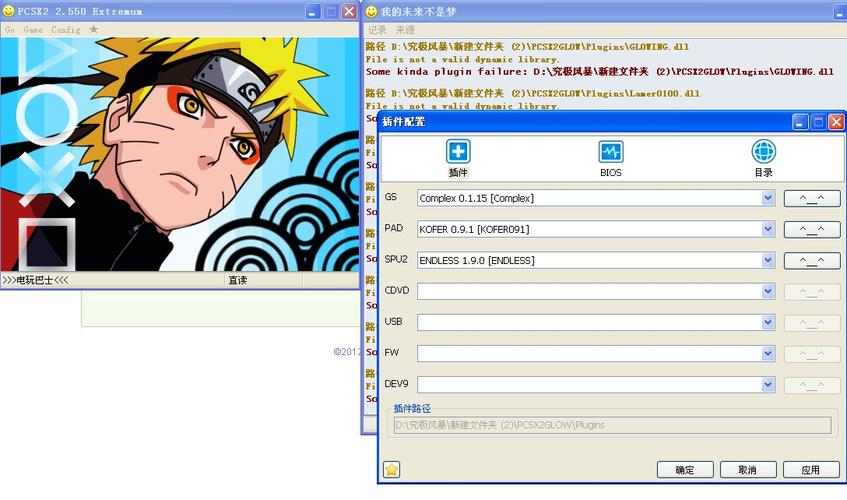Click the yellow star icon in plugin dialog
The width and height of the screenshot is (847, 500).
(392, 469)
